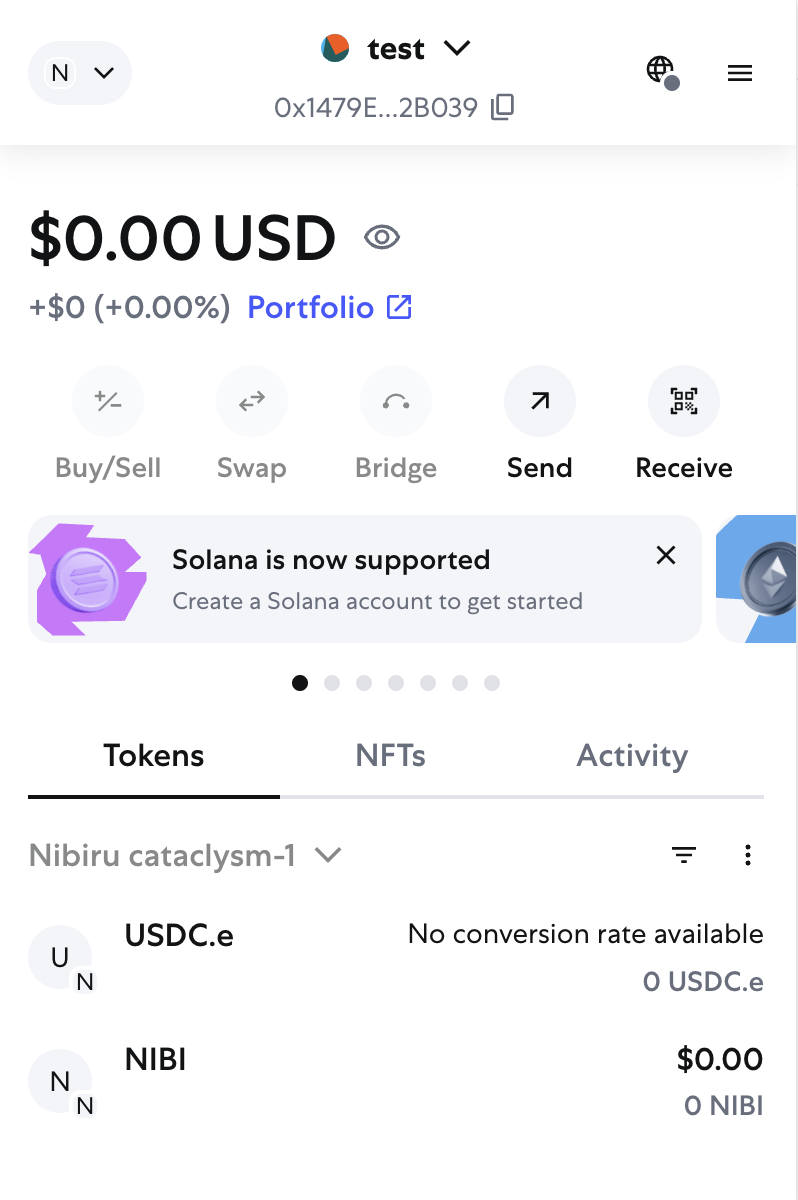Select the second carousel dot indicator

coord(332,683)
